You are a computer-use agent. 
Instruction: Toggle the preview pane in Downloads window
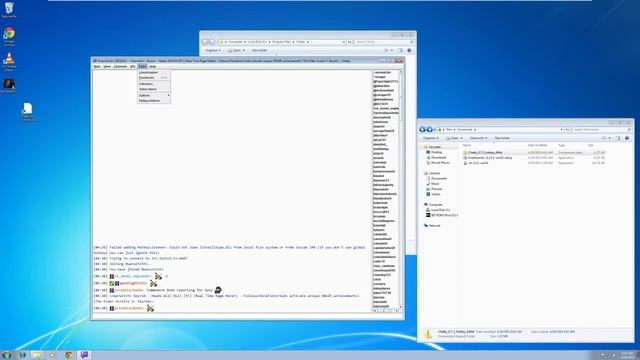click(x=618, y=138)
